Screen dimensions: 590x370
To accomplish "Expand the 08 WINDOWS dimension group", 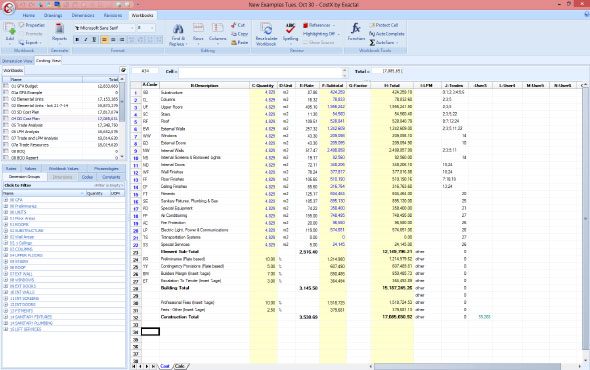I will click(6, 280).
